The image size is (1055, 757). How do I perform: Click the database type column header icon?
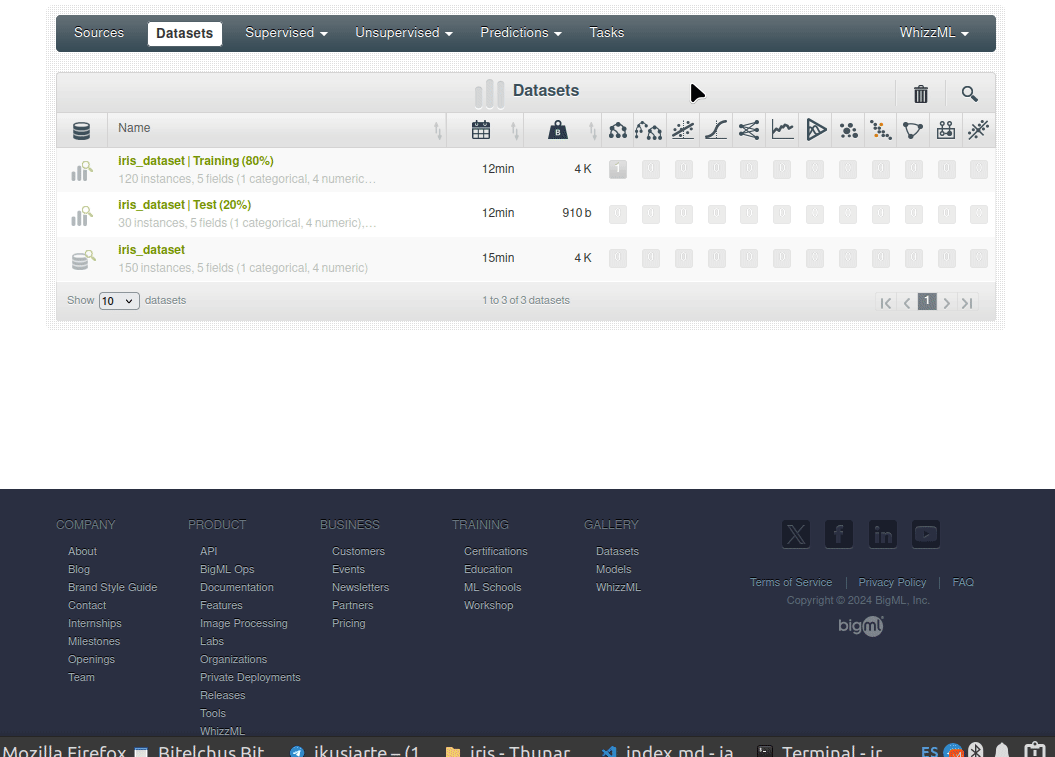click(82, 130)
